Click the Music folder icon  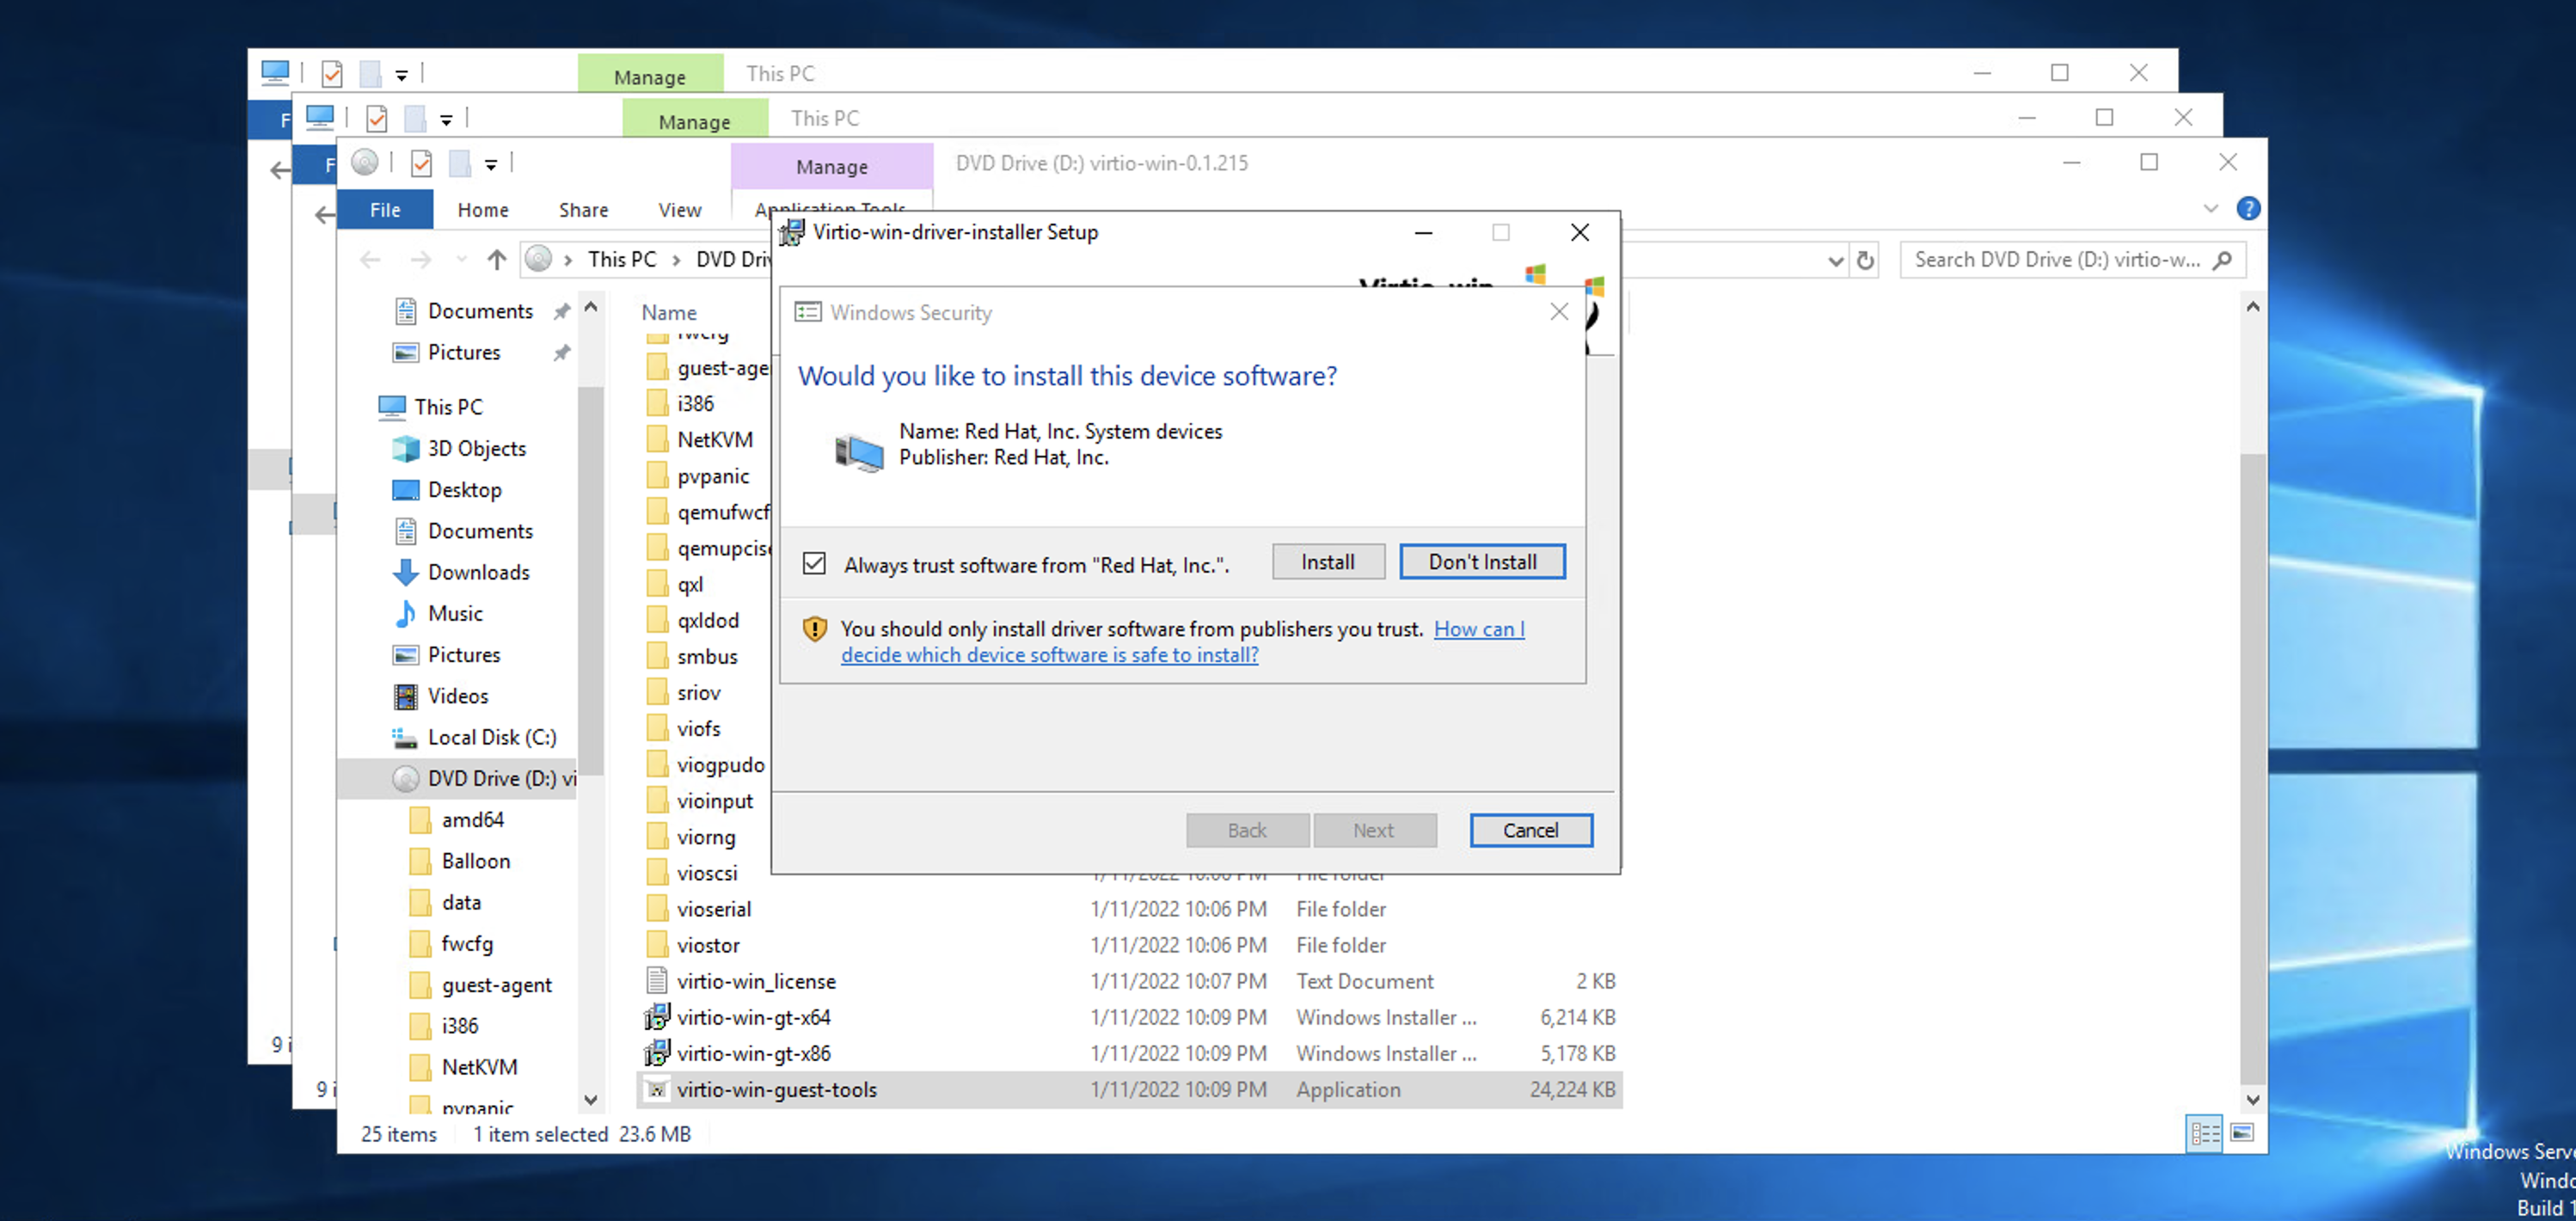coord(405,613)
